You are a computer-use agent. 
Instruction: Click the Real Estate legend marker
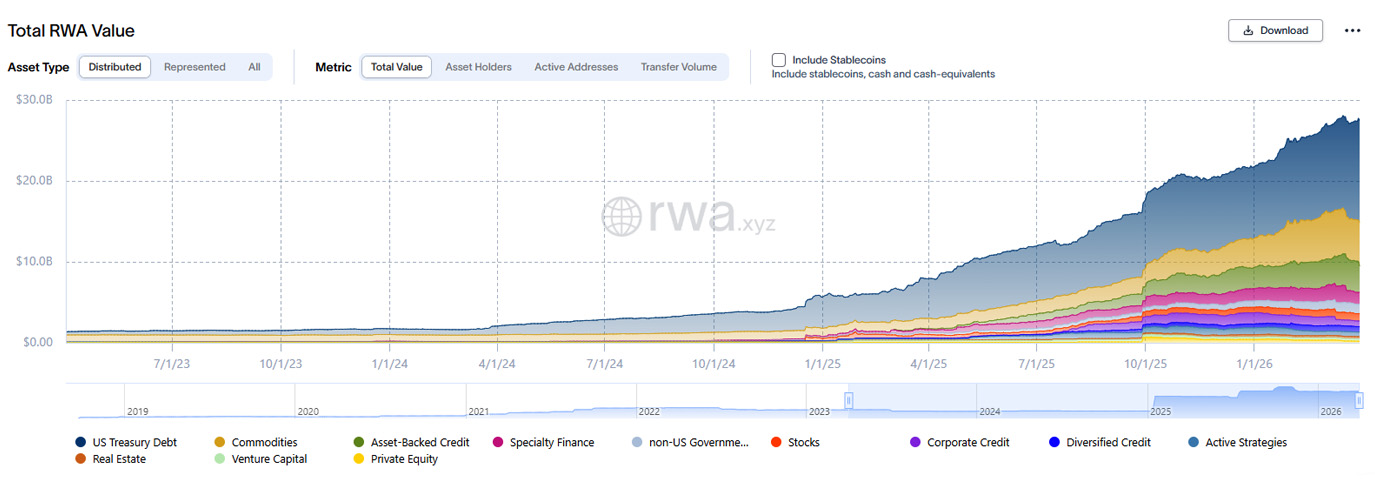point(81,459)
